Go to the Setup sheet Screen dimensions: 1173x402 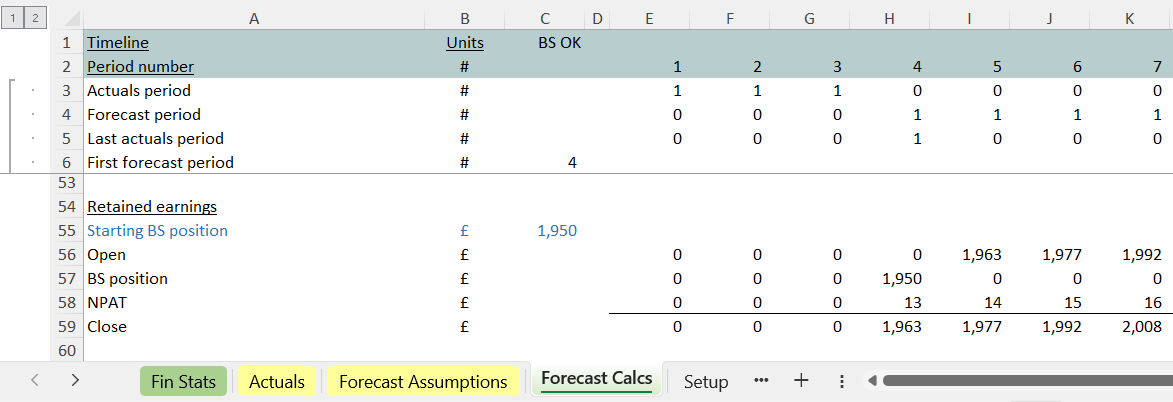[x=706, y=381]
